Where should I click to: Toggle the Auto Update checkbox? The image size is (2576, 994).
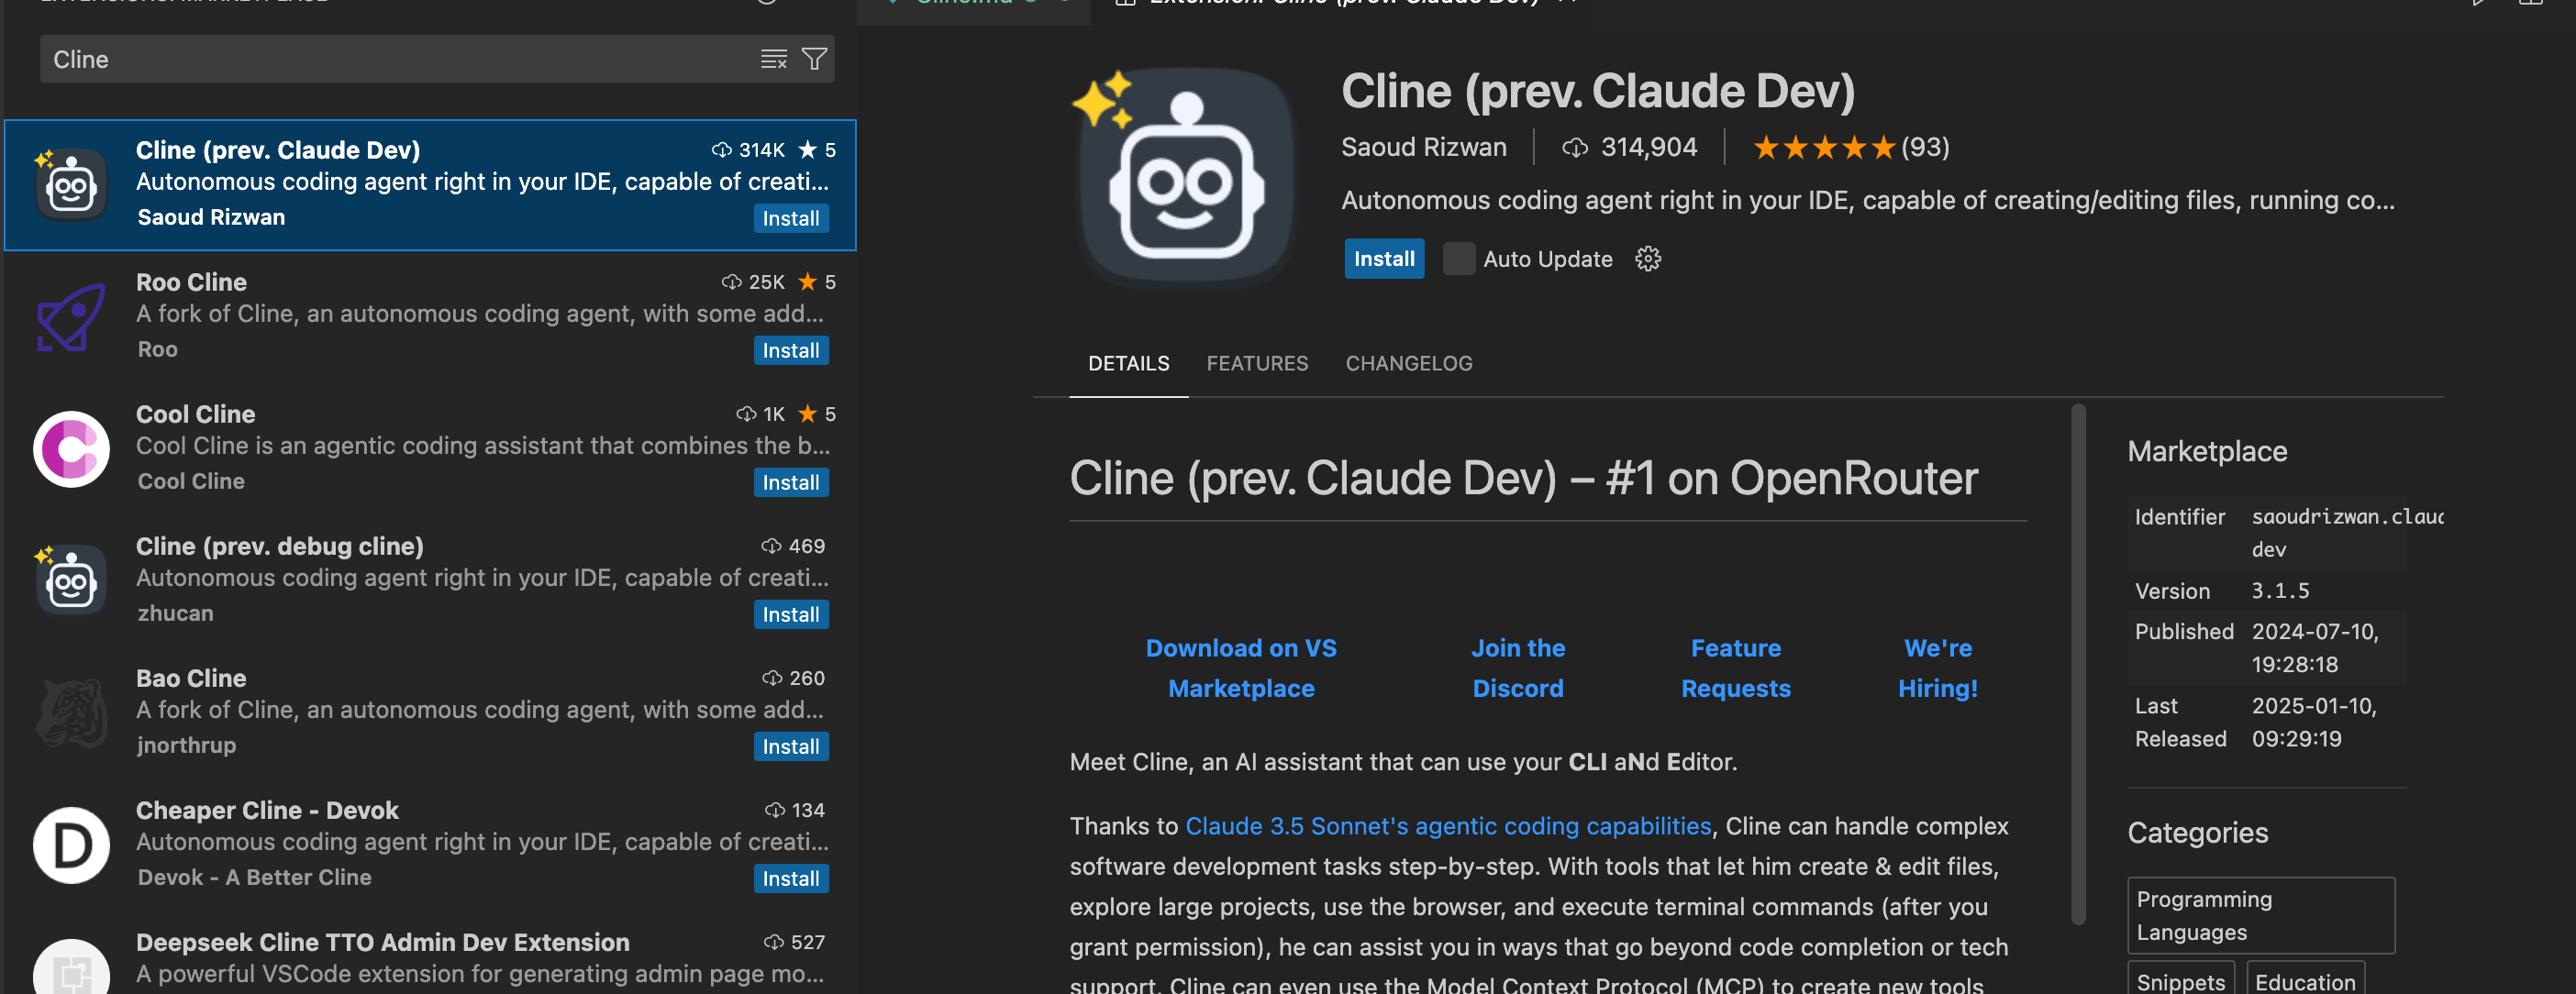pyautogui.click(x=1458, y=259)
